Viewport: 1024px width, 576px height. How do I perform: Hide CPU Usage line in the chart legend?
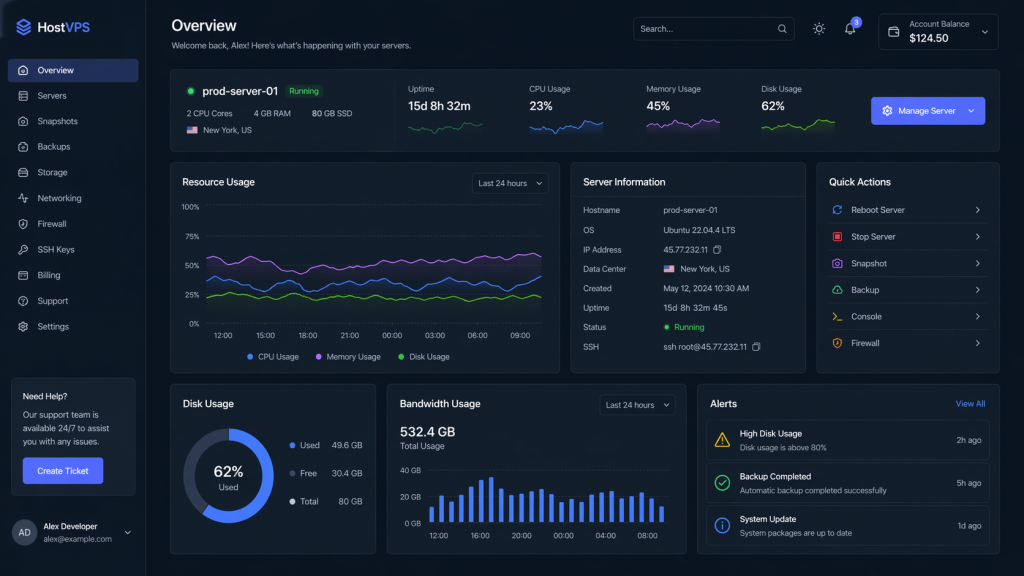[x=272, y=356]
